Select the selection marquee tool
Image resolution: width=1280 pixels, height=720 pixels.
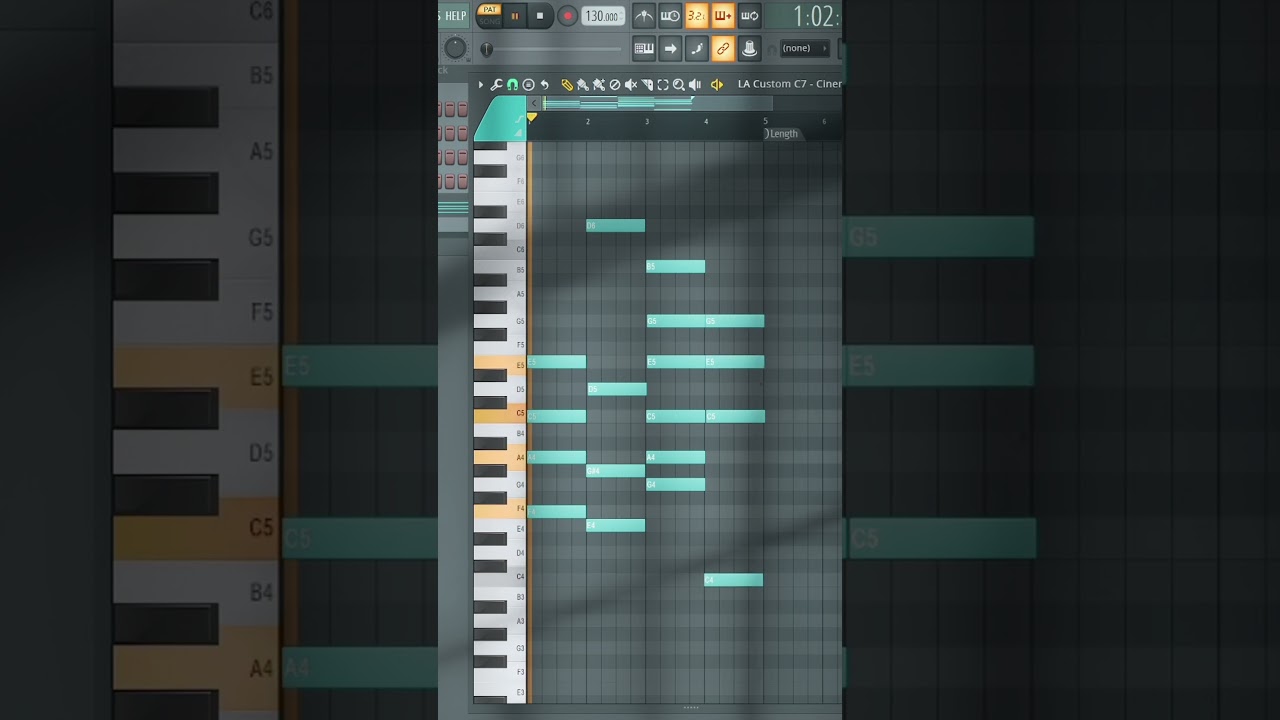pyautogui.click(x=663, y=85)
